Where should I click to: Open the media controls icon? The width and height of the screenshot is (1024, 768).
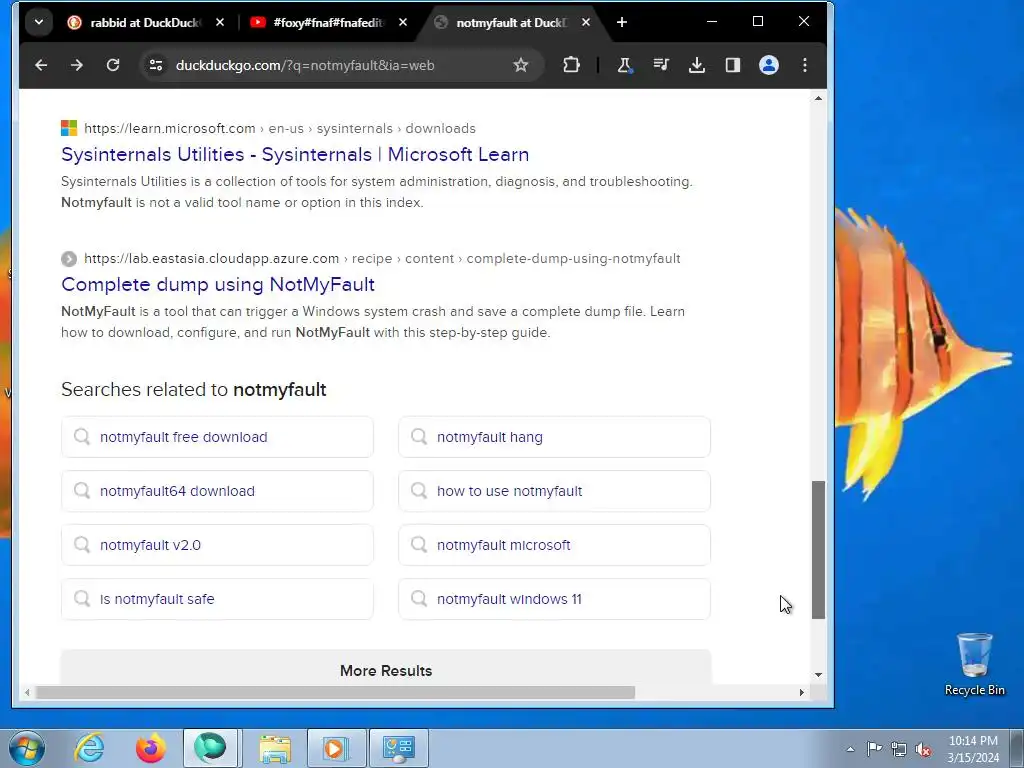coord(661,65)
